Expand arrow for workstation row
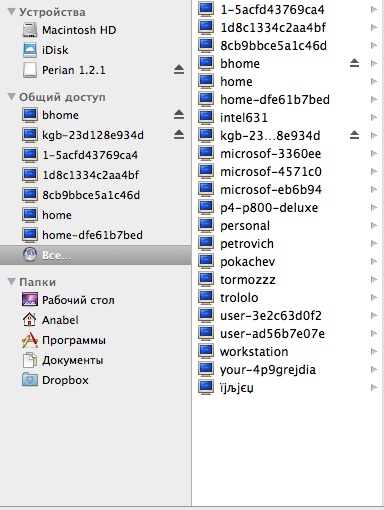The width and height of the screenshot is (384, 510). [374, 351]
